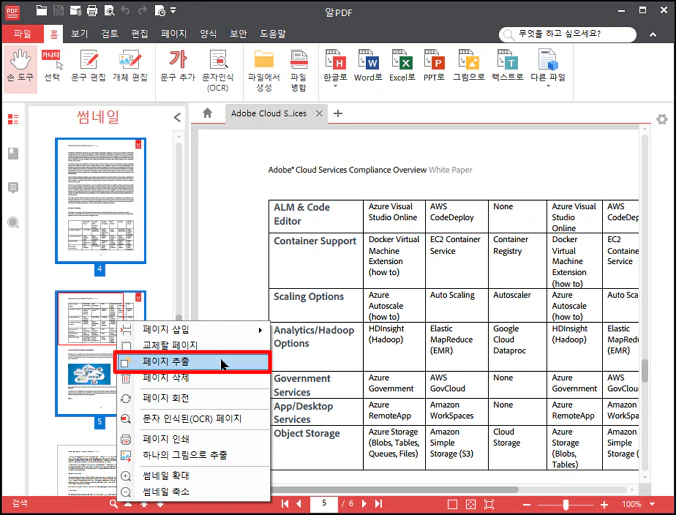Choose 페이지 삭제 in context menu
Image resolution: width=676 pixels, height=515 pixels.
pyautogui.click(x=193, y=378)
